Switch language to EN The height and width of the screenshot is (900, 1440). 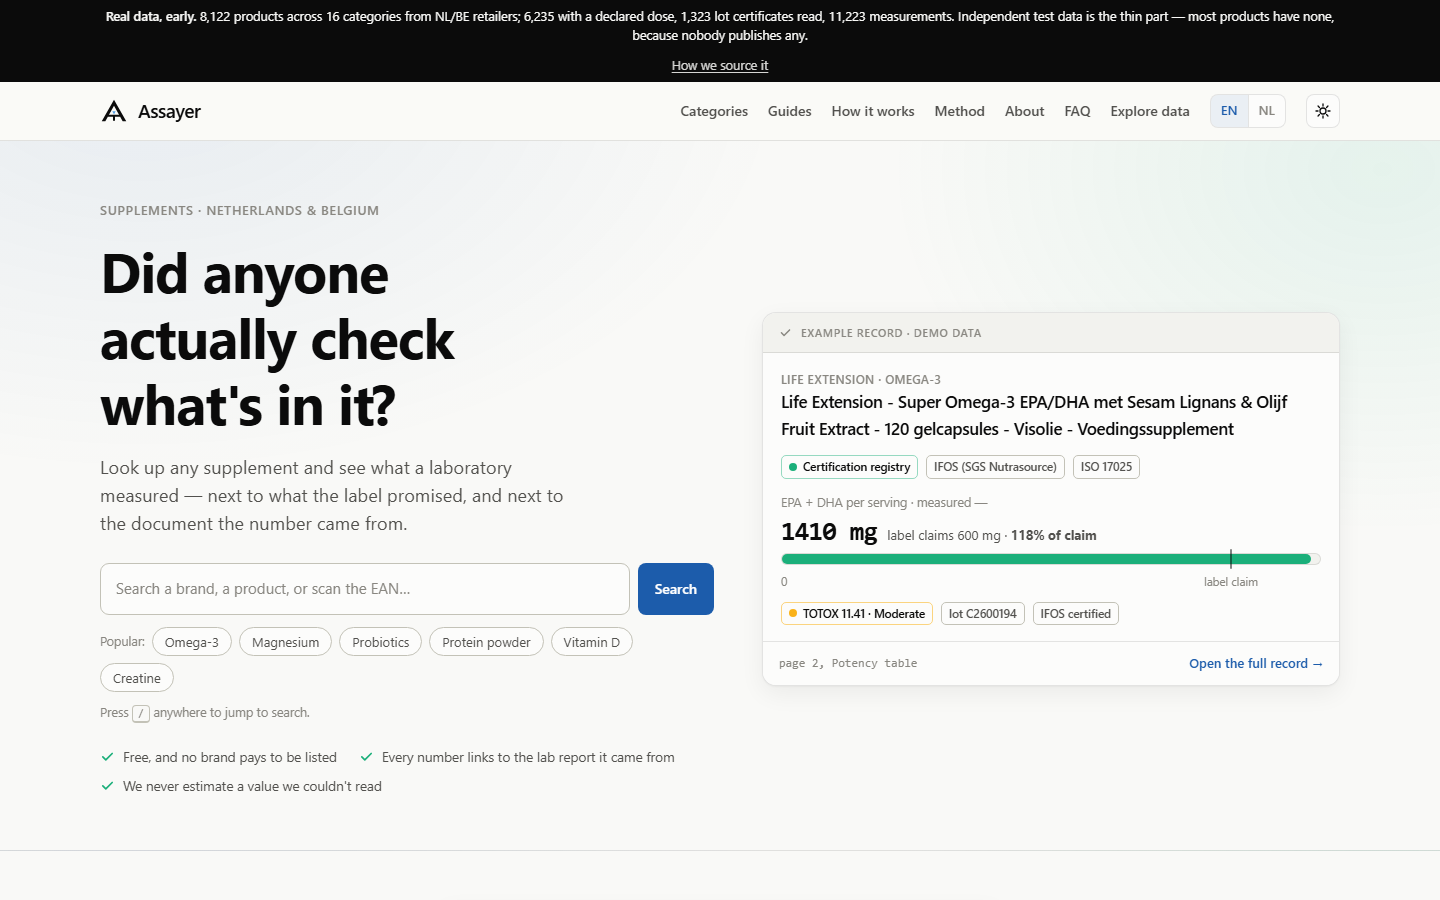coord(1229,111)
